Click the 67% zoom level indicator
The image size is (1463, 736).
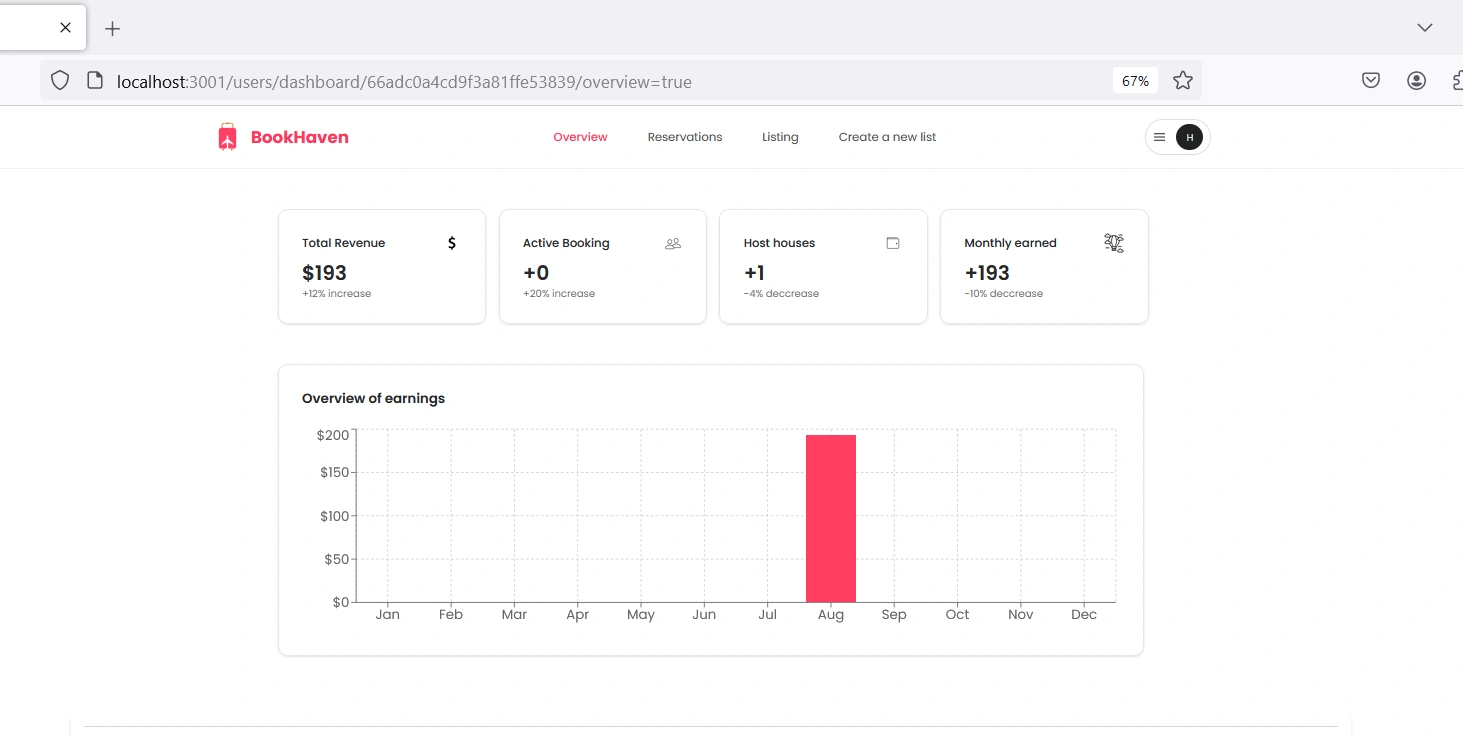[1135, 81]
